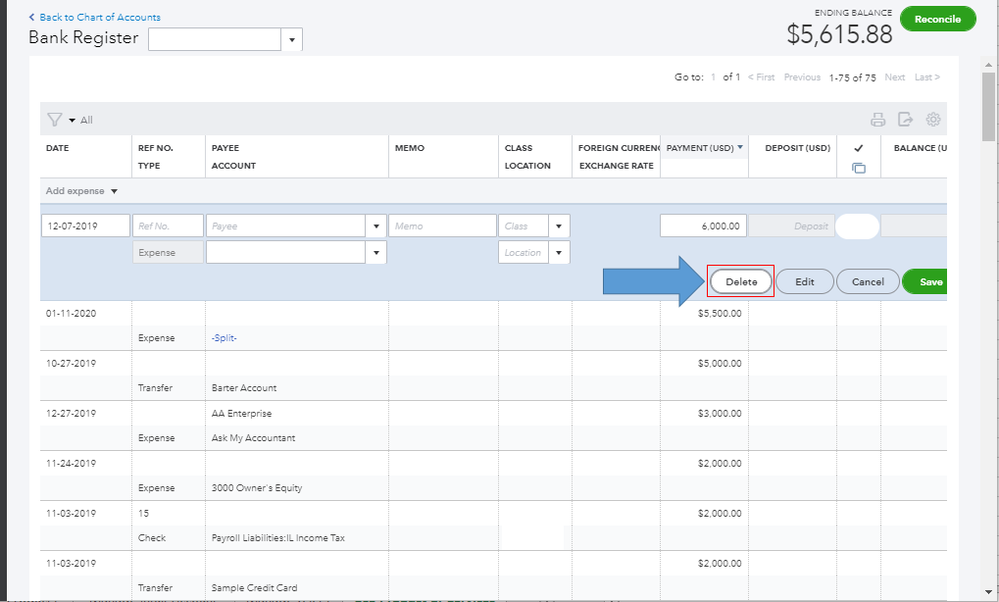The width and height of the screenshot is (999, 602).
Task: Toggle the reconcile status box in the entry row
Action: click(857, 226)
